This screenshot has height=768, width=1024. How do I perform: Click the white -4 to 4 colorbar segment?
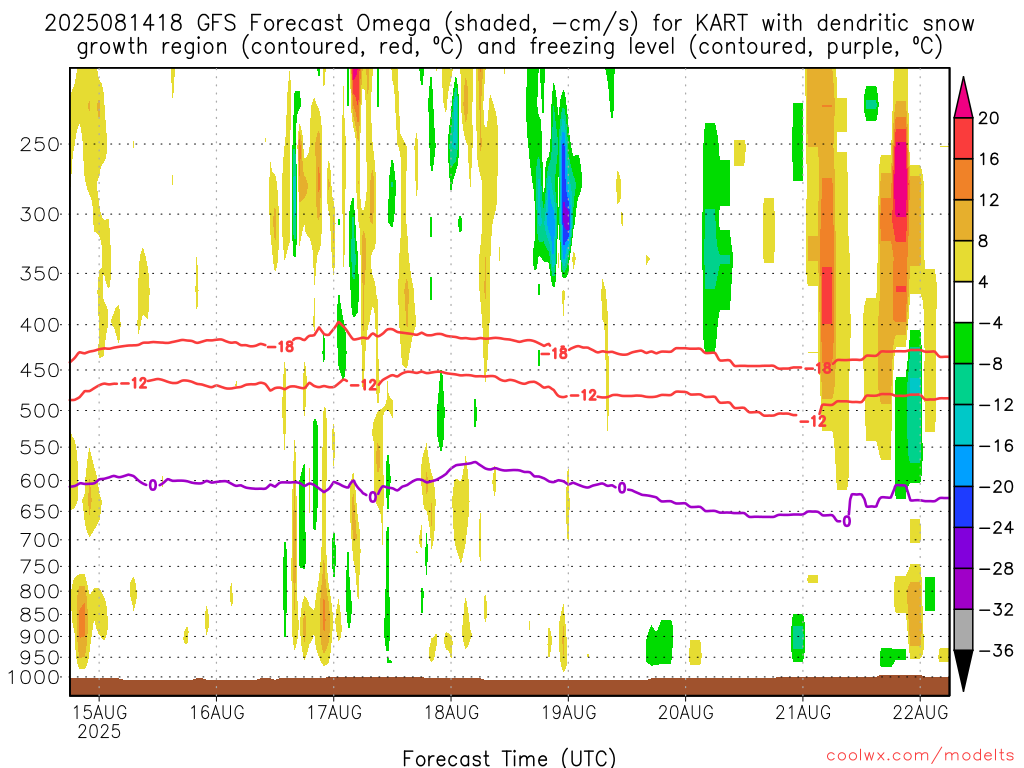click(963, 302)
